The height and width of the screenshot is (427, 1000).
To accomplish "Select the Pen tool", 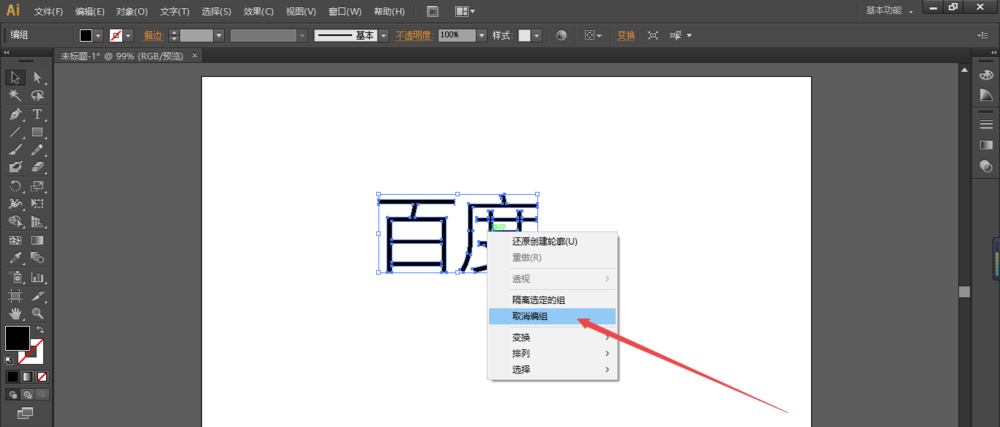I will 15,114.
